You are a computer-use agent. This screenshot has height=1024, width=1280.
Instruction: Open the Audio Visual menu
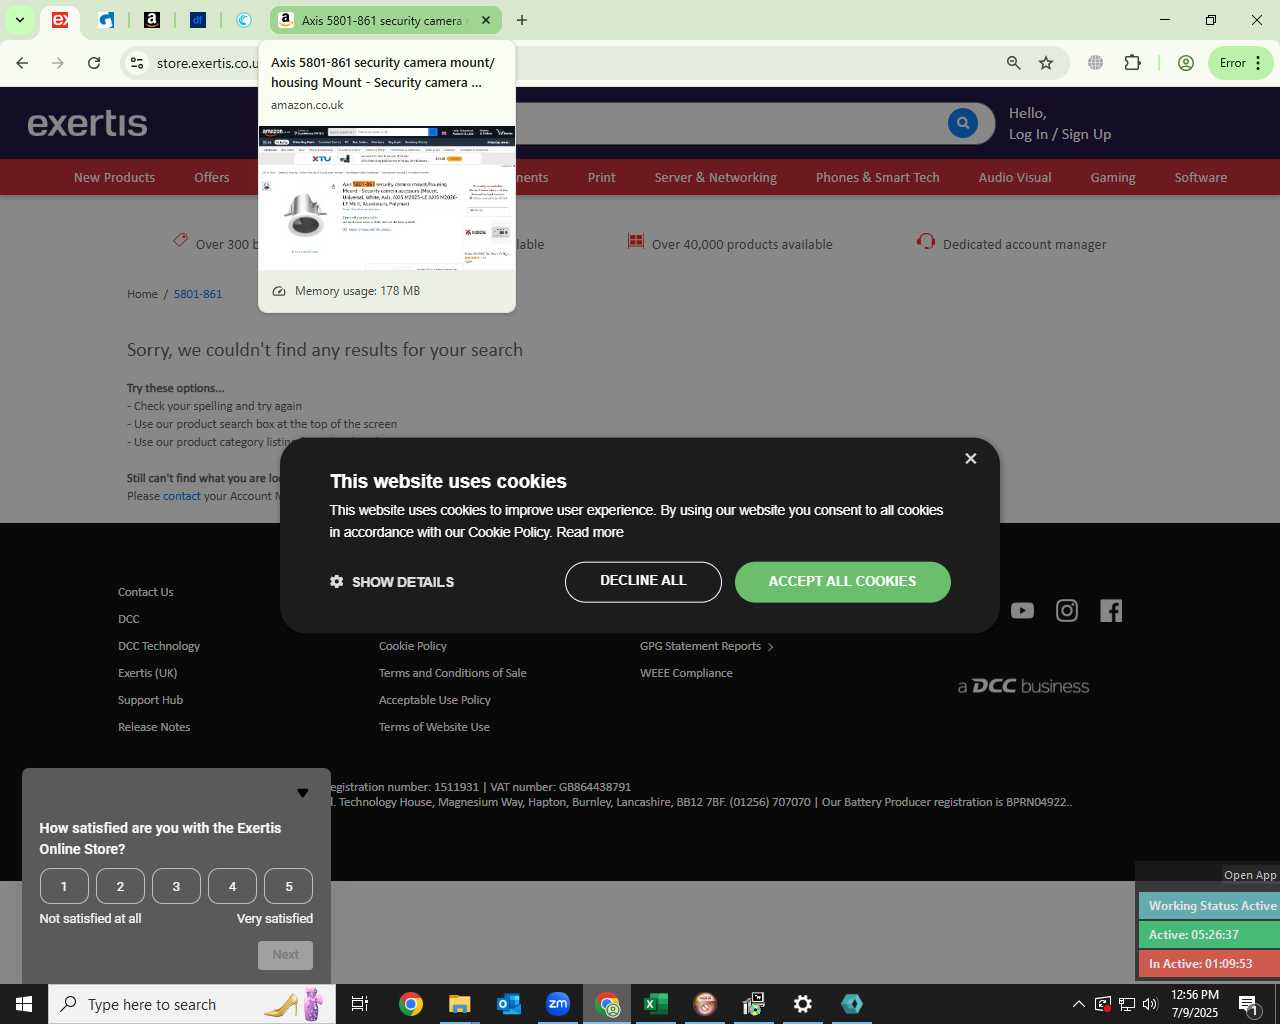(1015, 177)
